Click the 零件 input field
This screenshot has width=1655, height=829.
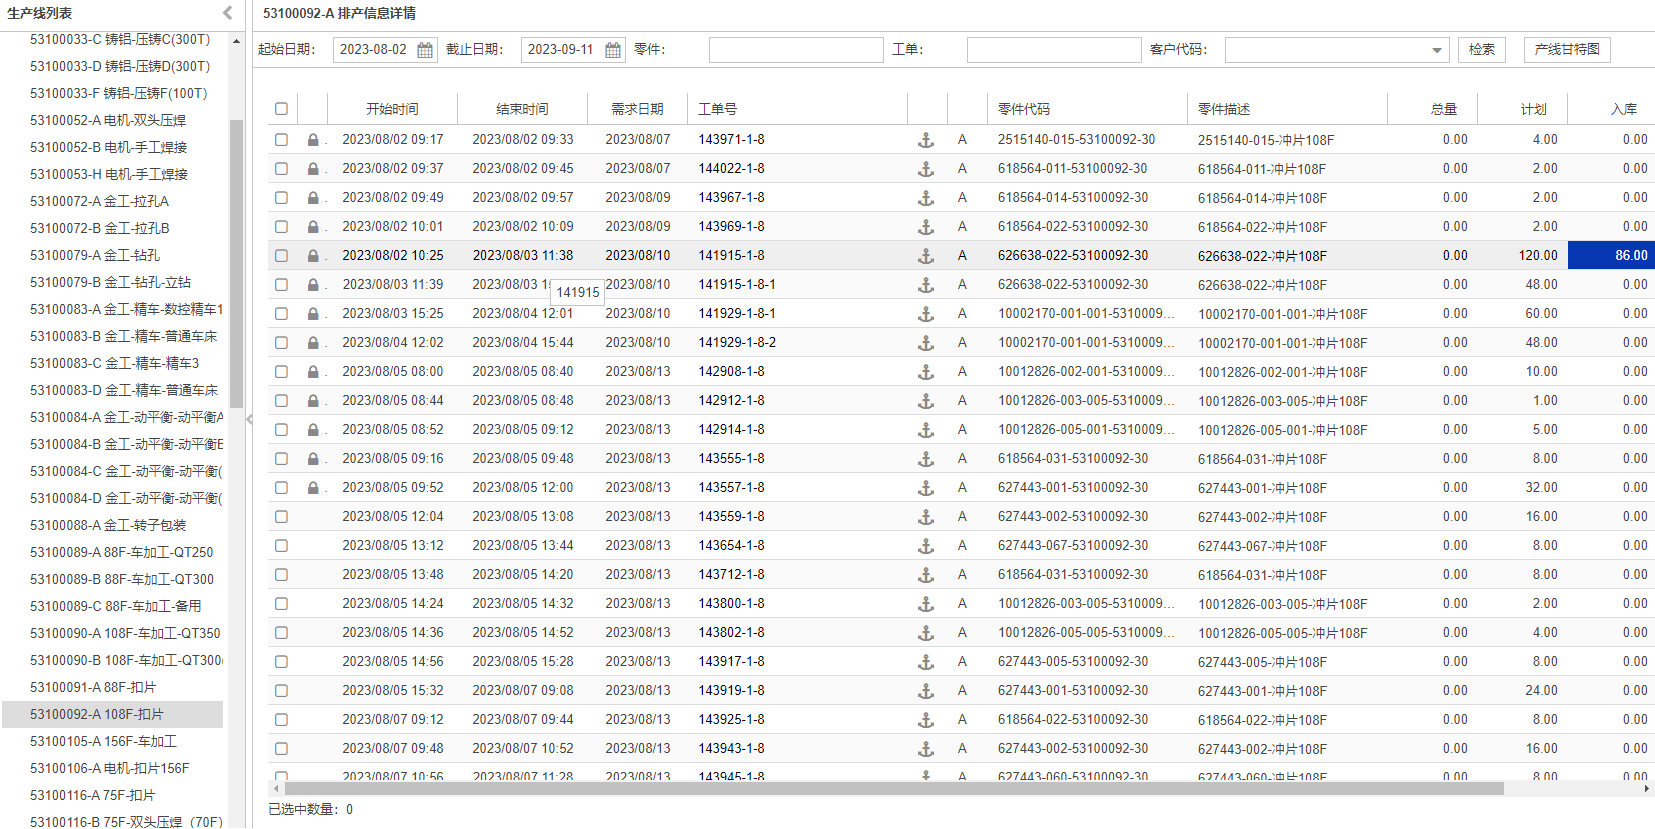tap(796, 50)
